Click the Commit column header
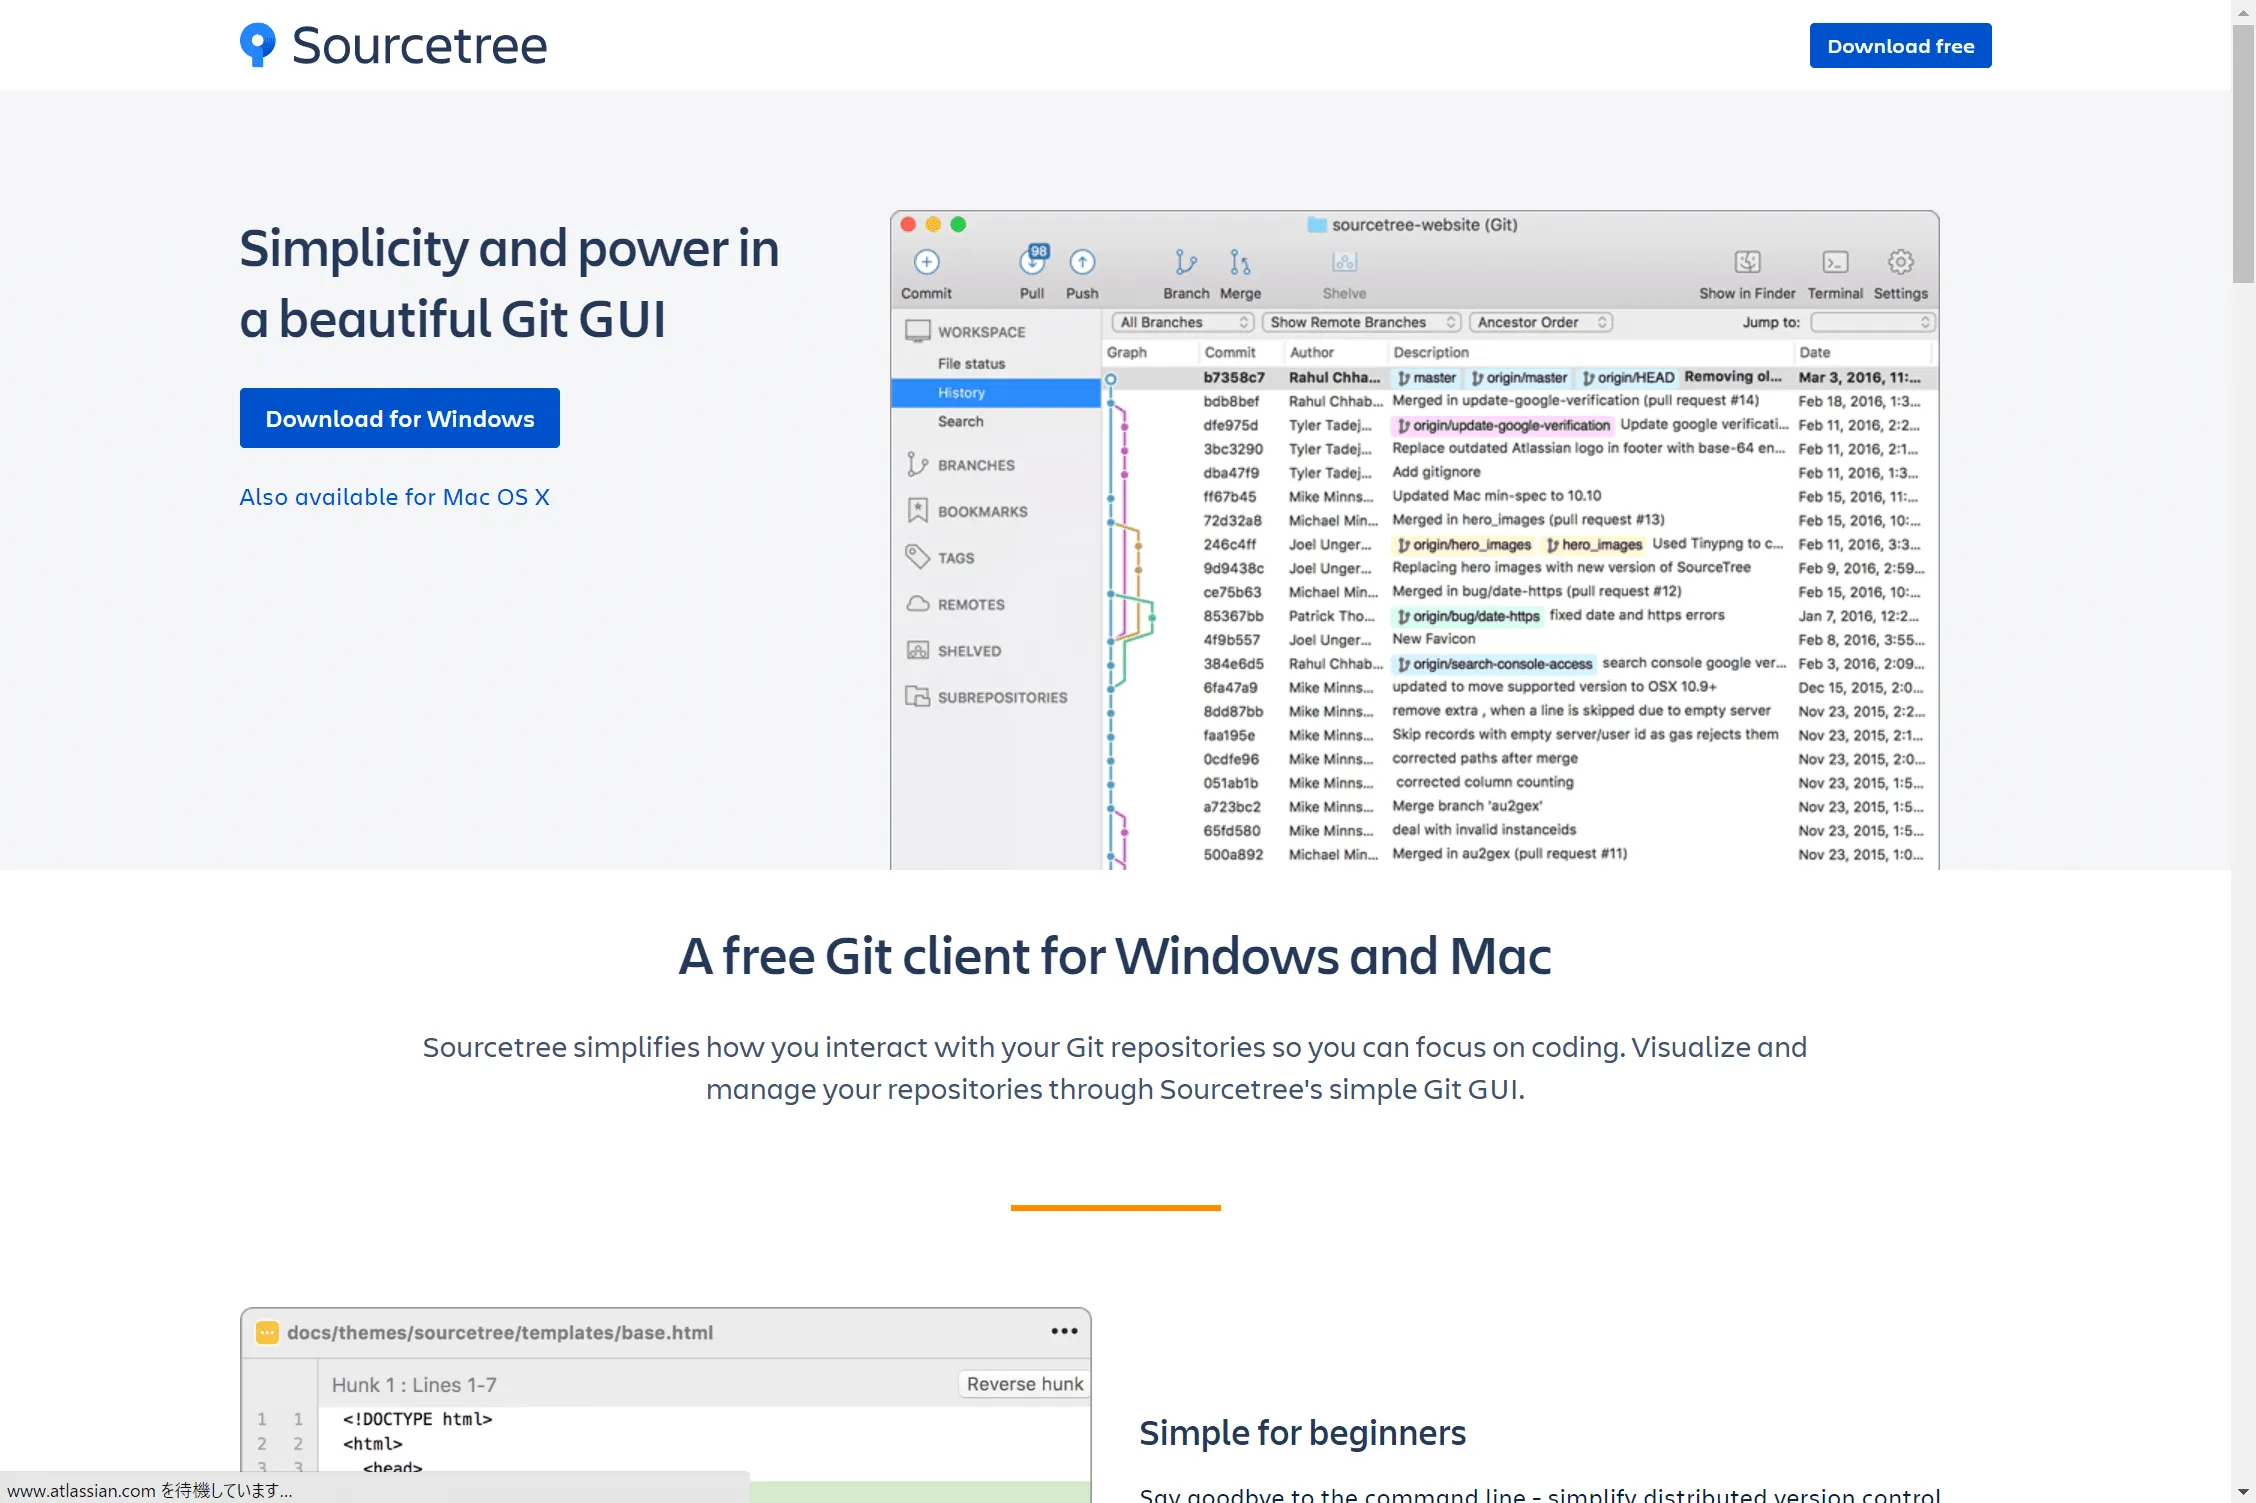This screenshot has height=1503, width=2256. [1229, 352]
